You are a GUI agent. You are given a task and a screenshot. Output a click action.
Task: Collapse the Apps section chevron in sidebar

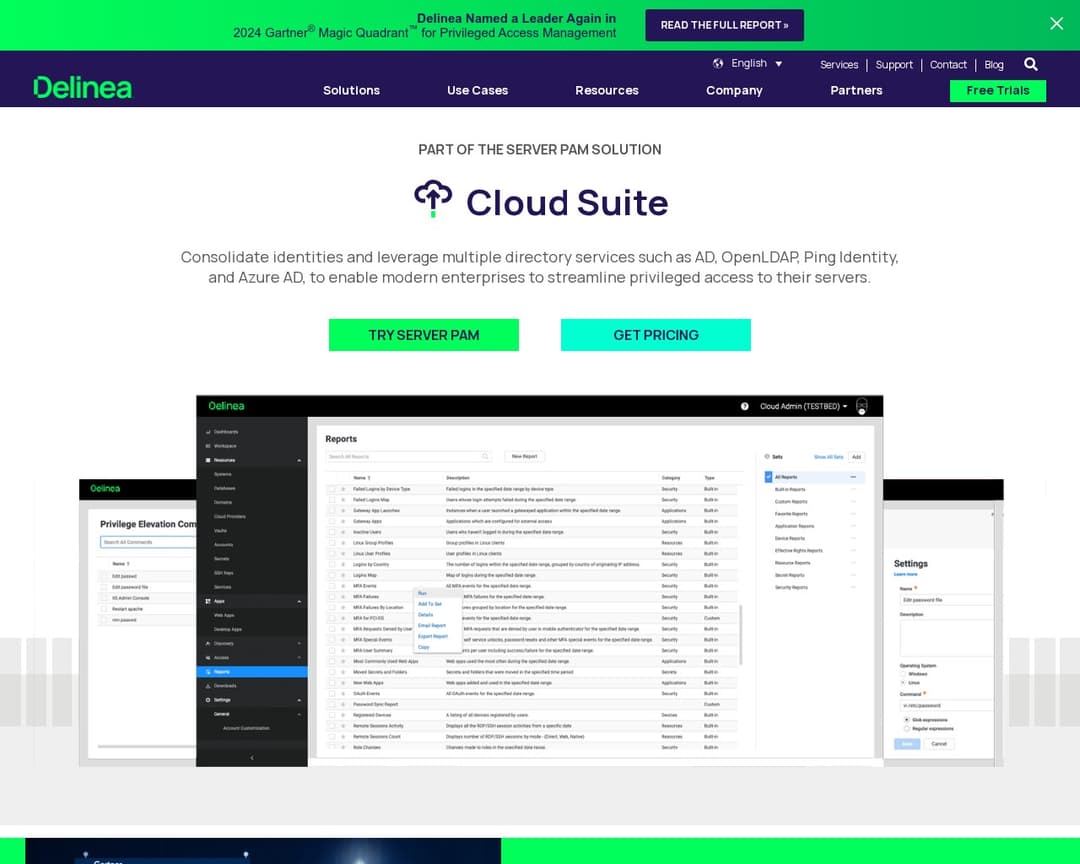[x=299, y=601]
